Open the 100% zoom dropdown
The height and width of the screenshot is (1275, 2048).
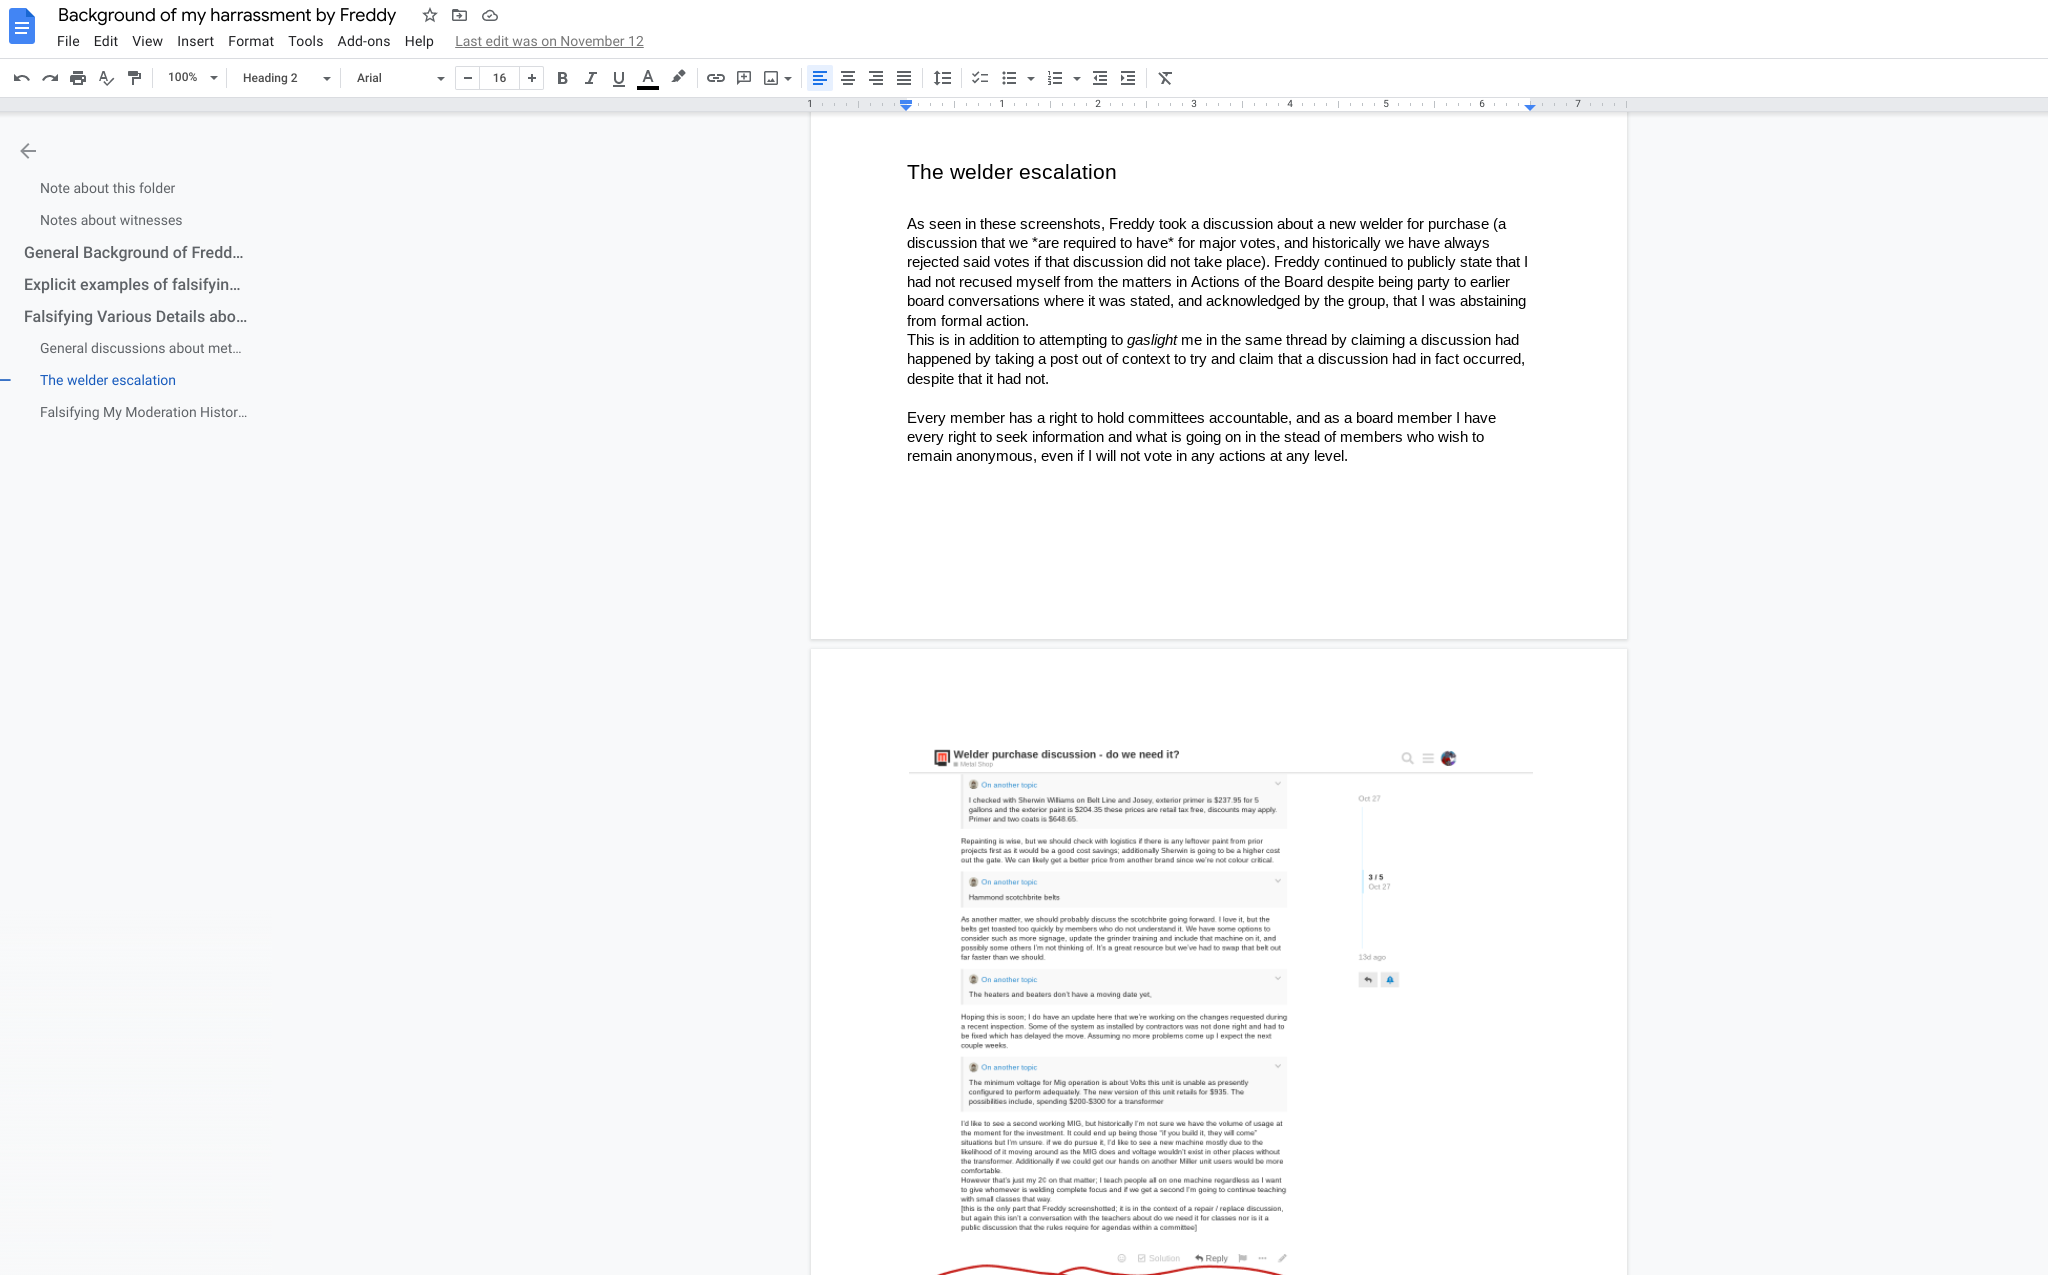(192, 78)
